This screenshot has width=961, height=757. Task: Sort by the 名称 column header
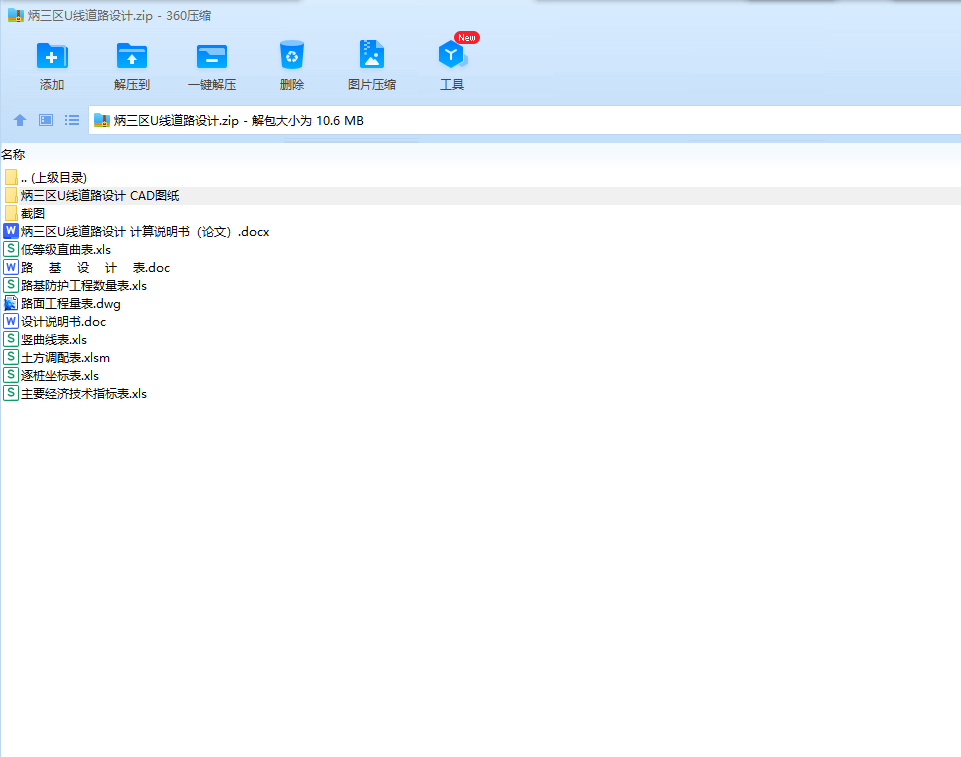tap(13, 154)
